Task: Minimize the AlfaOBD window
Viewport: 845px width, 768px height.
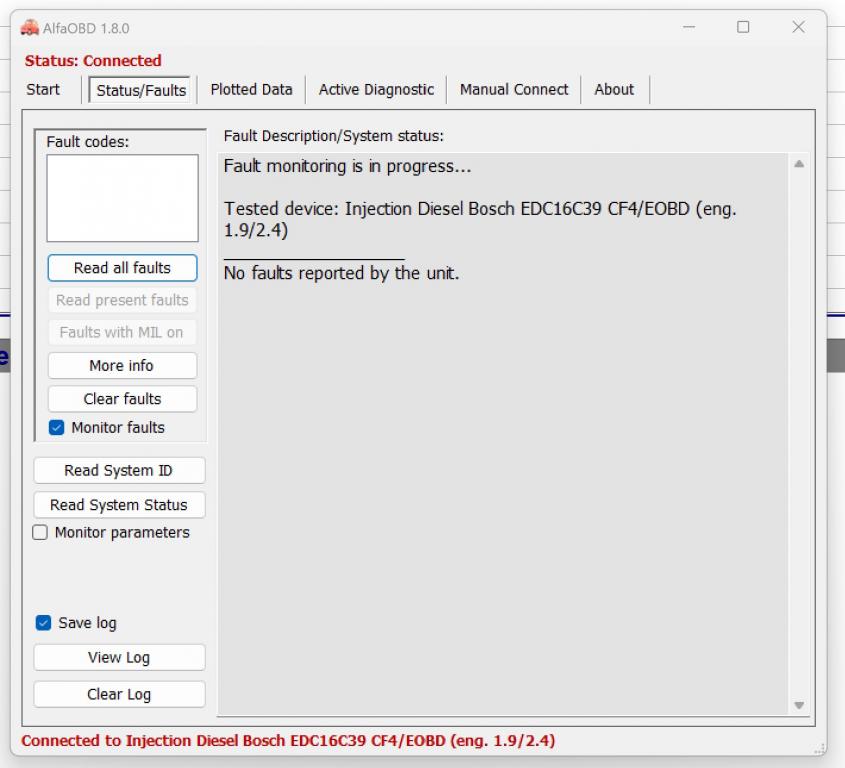Action: pyautogui.click(x=689, y=27)
